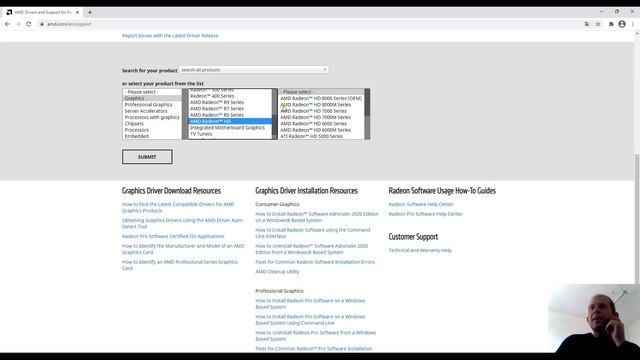The image size is (640, 360).
Task: Open How to Install Radeon Software Adrenalin 2020
Action: pos(317,217)
